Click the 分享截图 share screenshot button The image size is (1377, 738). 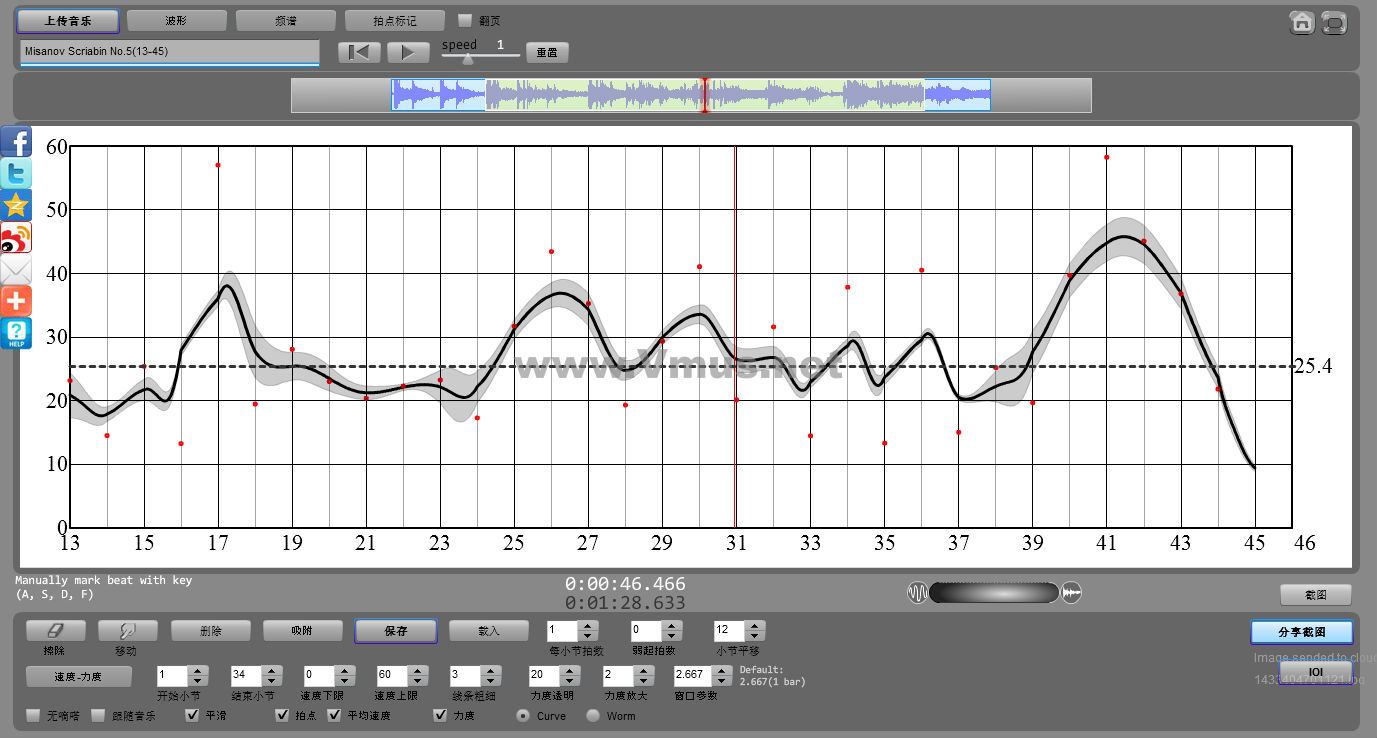(x=1301, y=632)
